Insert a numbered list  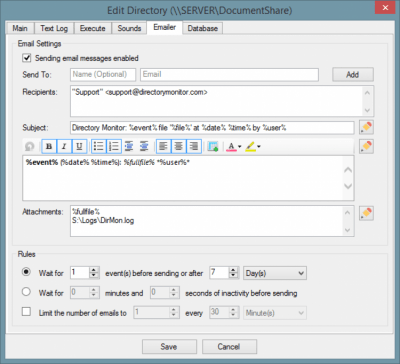click(x=114, y=146)
